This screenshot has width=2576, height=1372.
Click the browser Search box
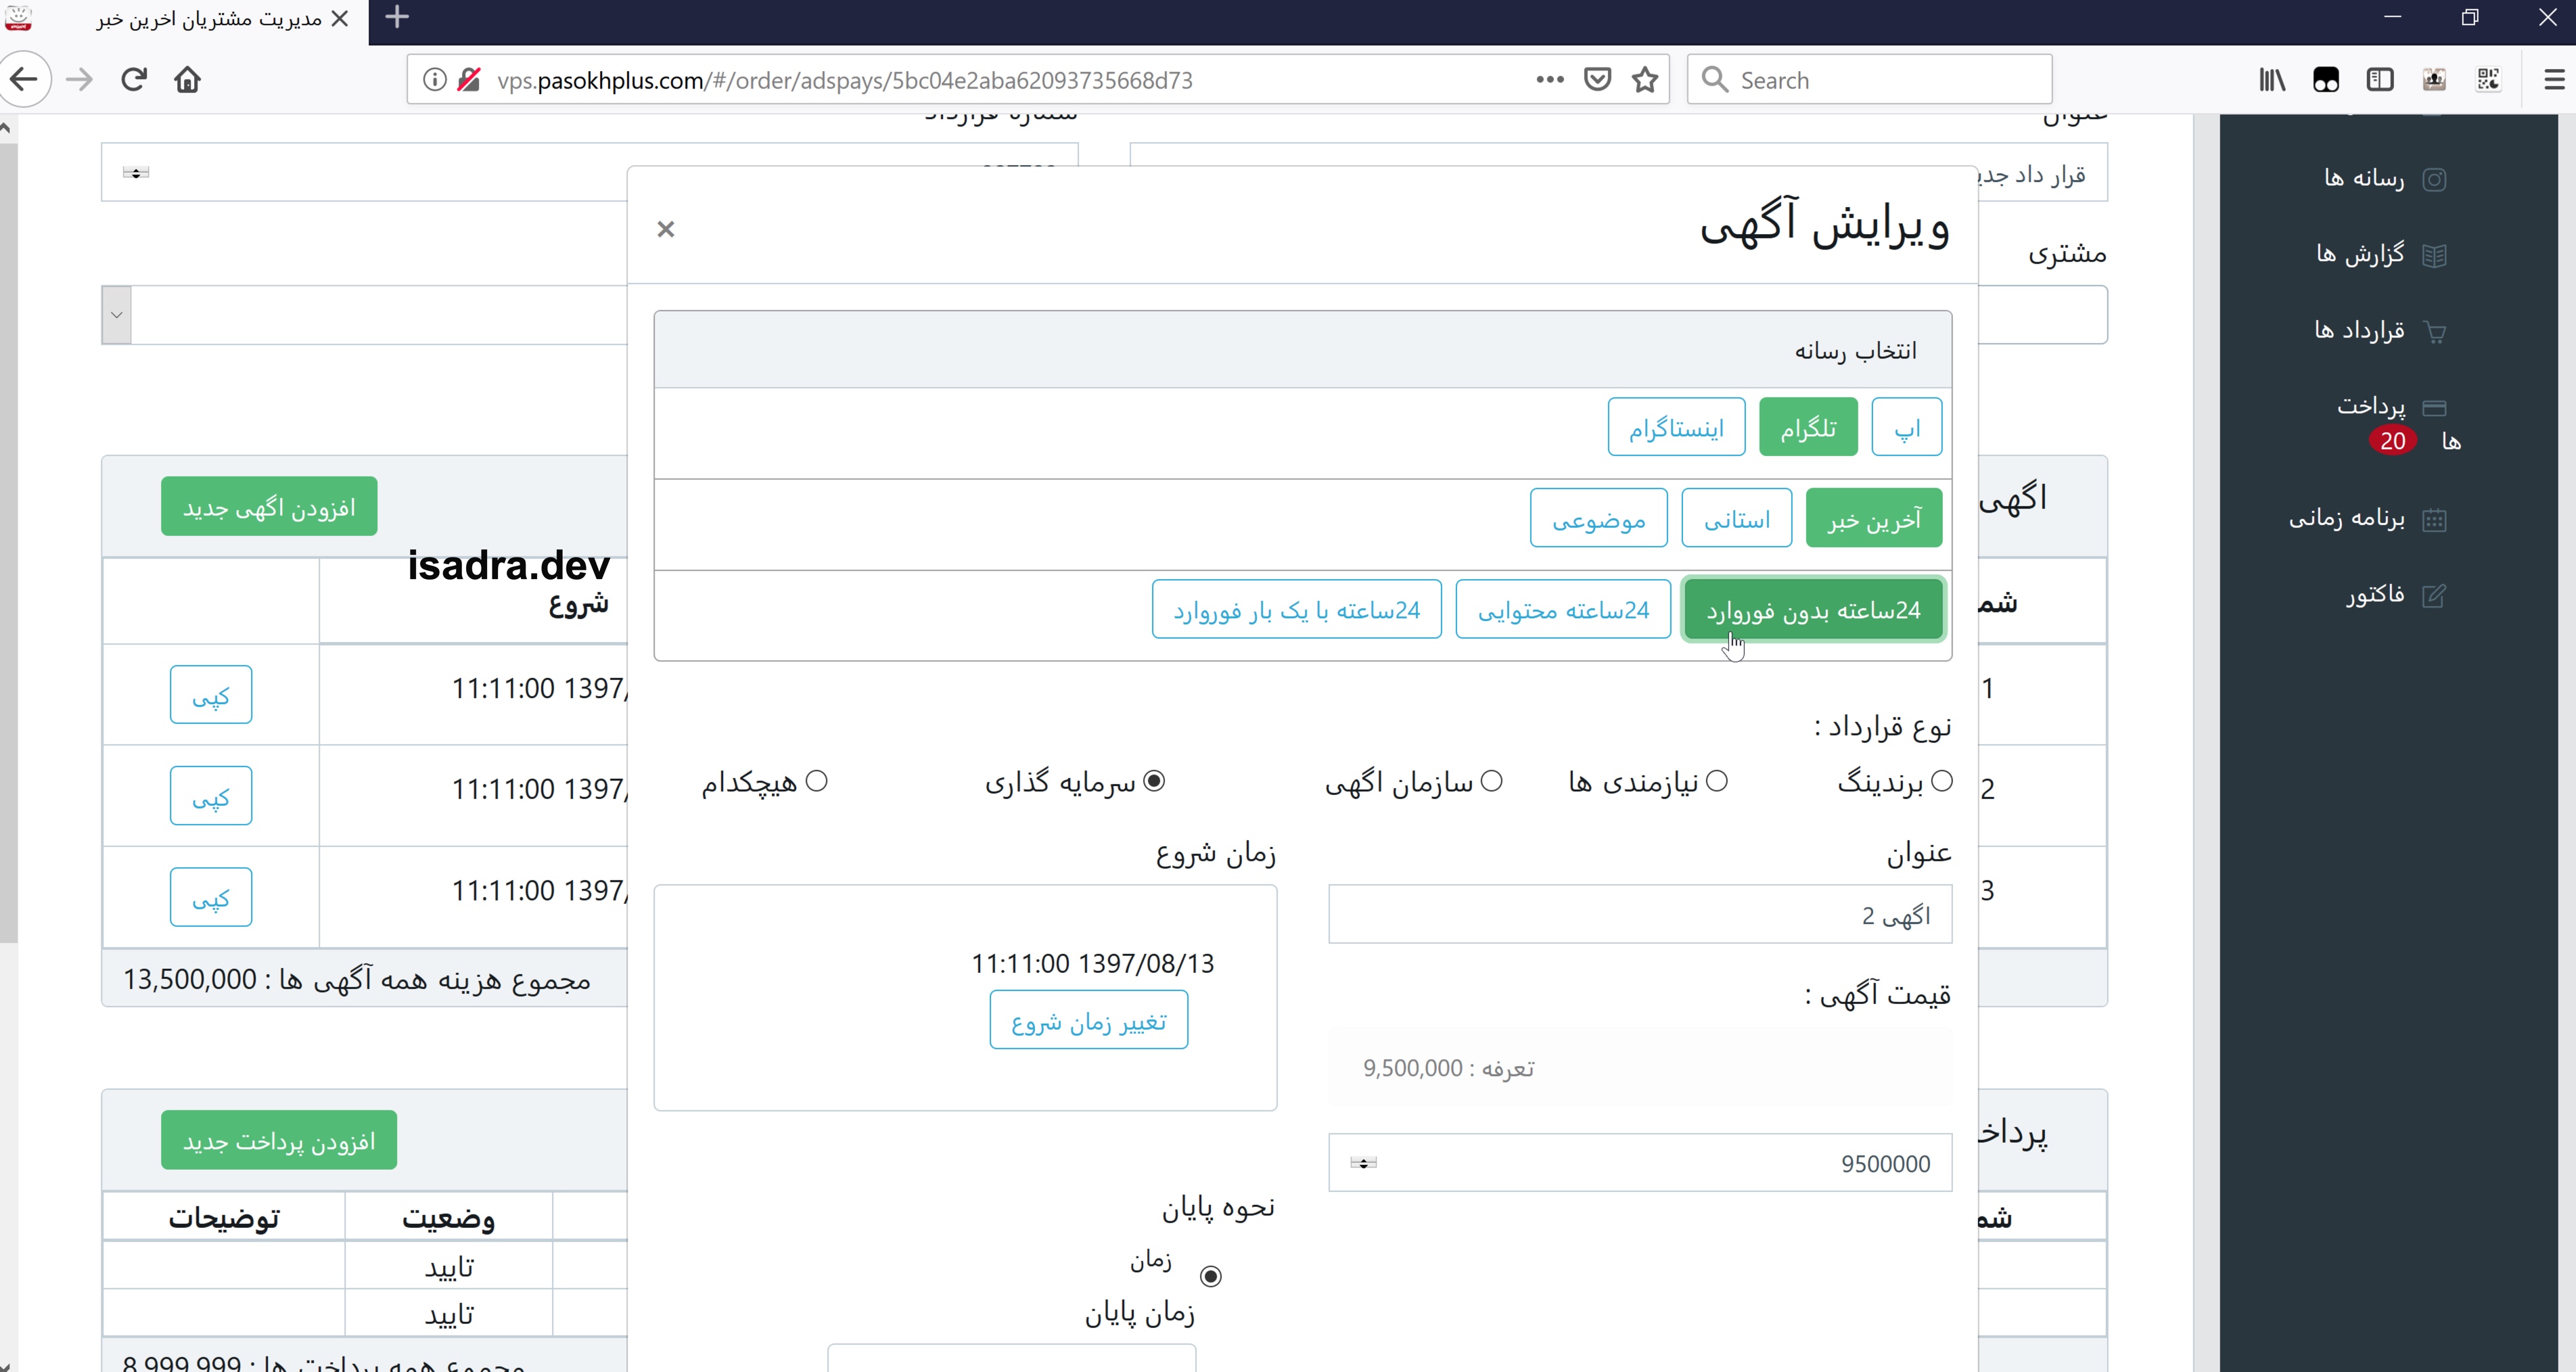coord(1870,80)
